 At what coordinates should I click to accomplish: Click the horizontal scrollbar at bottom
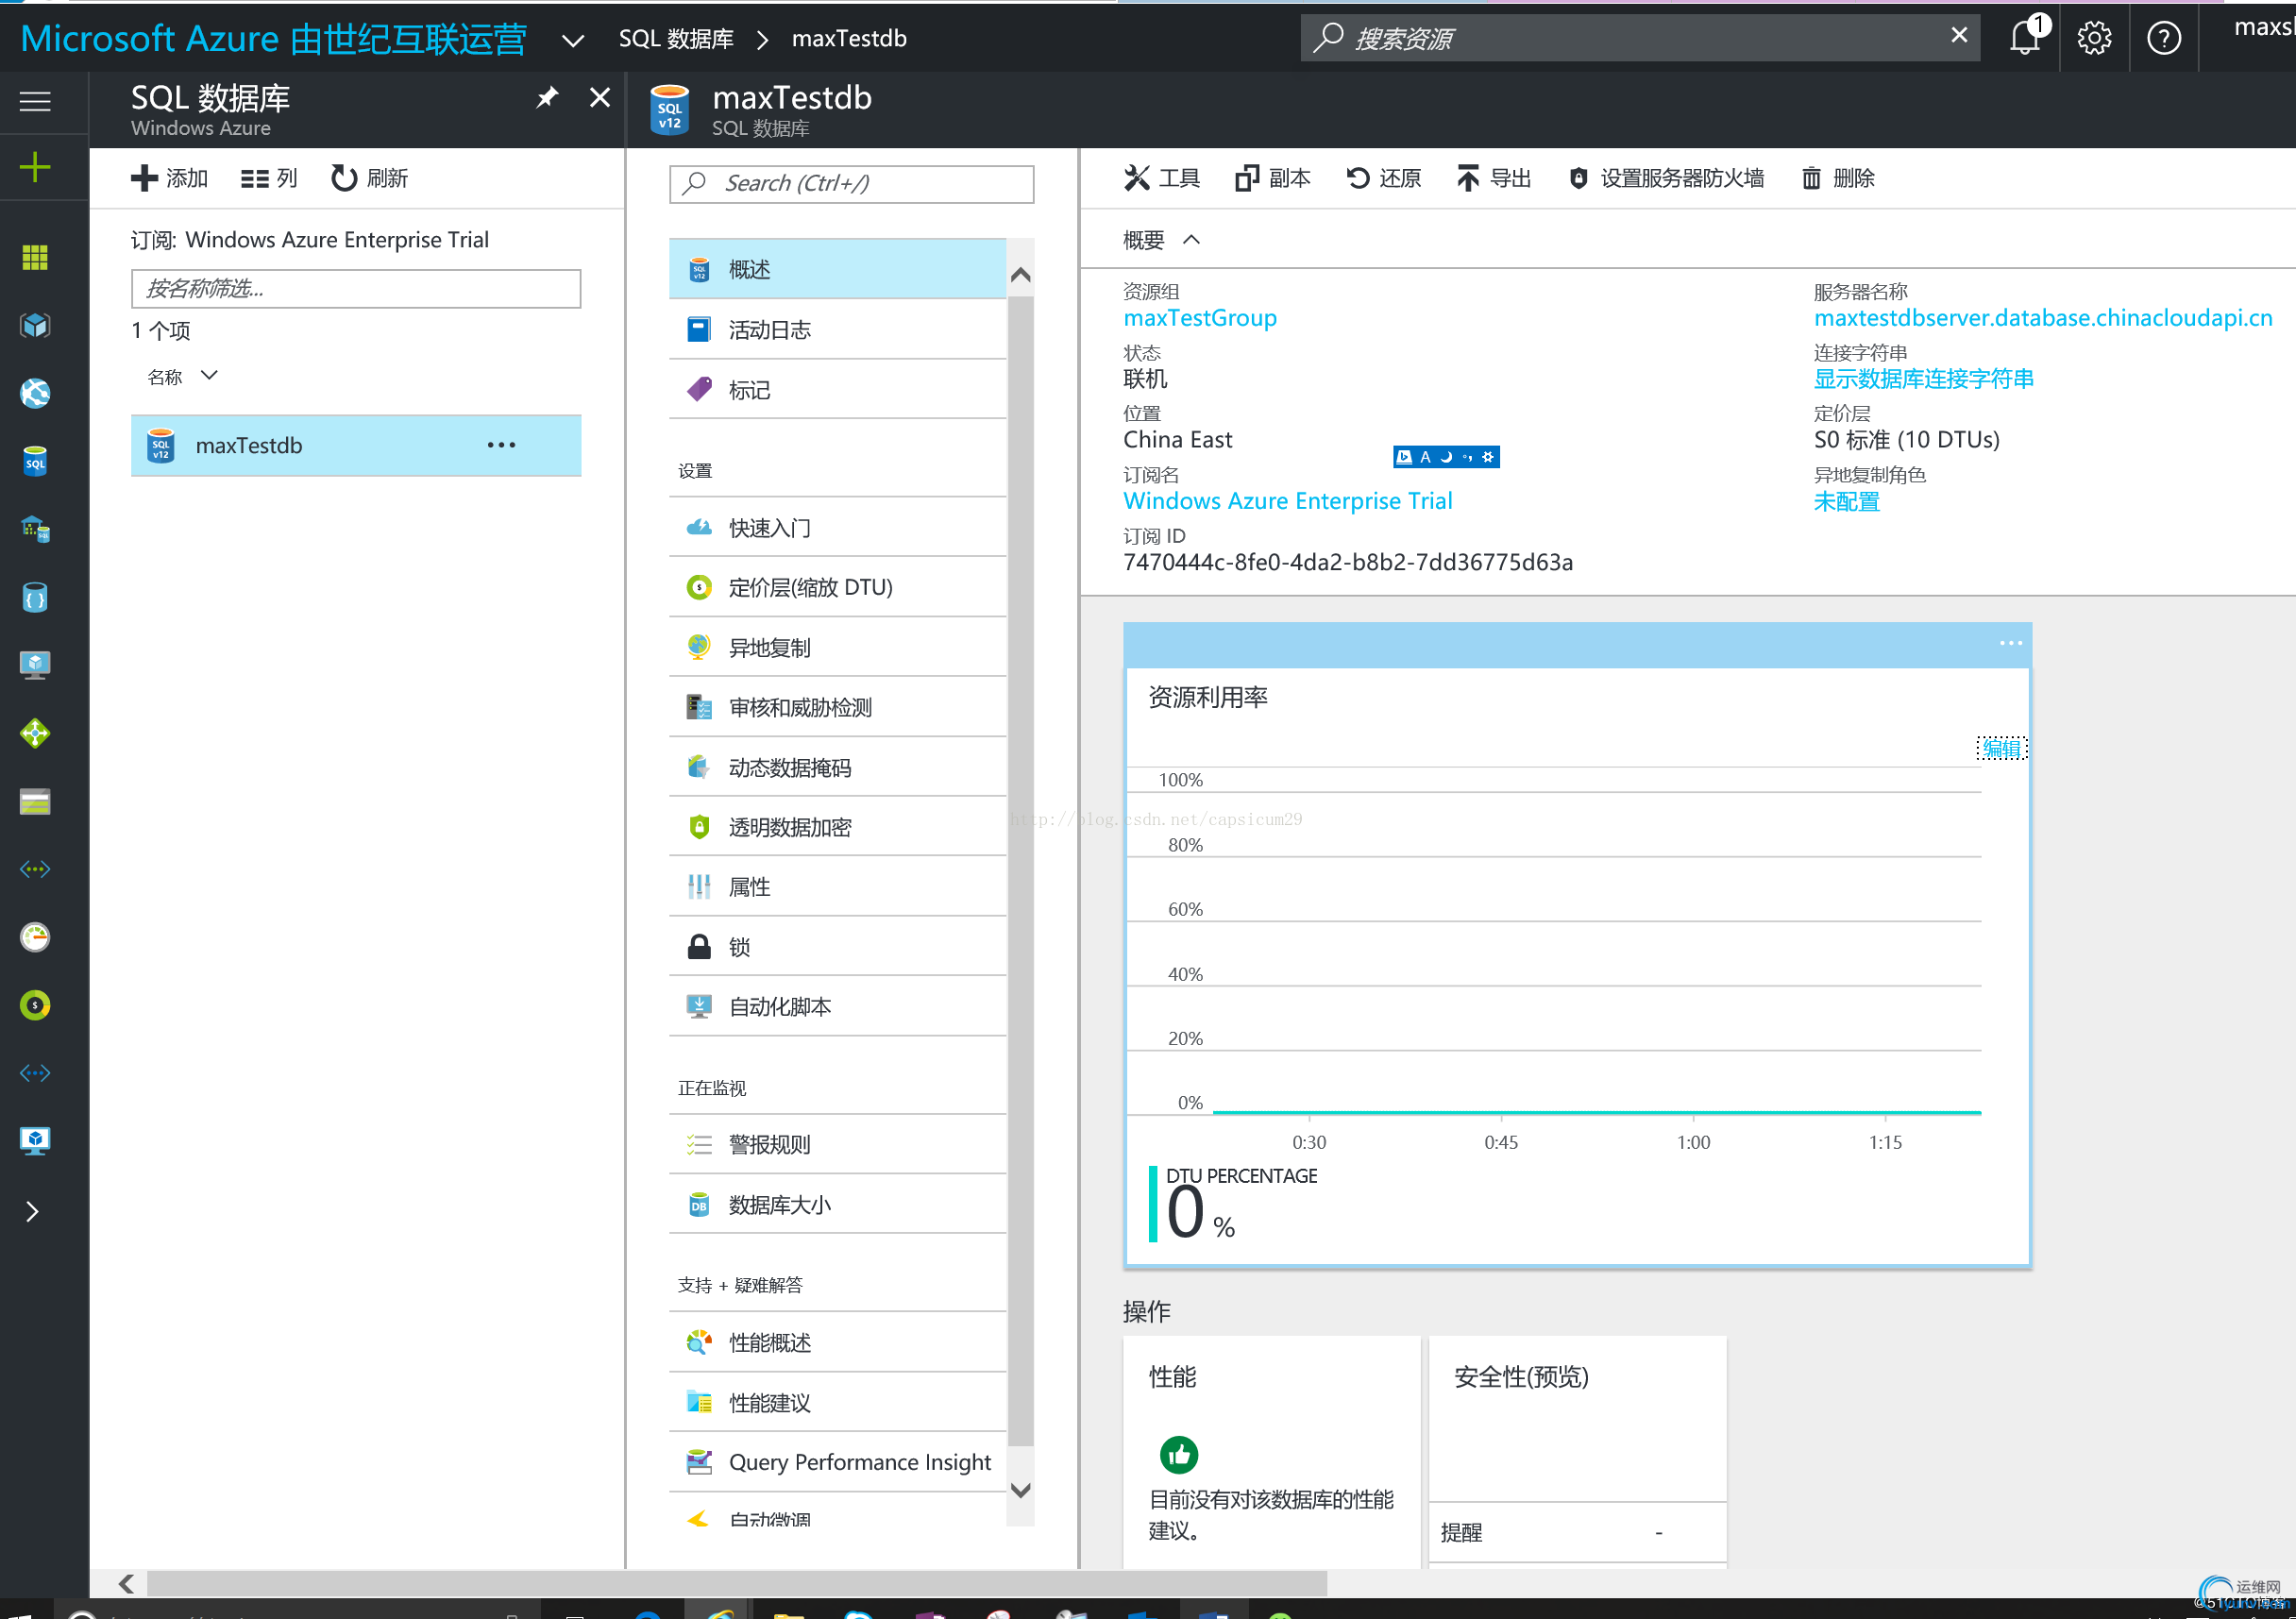pyautogui.click(x=736, y=1583)
